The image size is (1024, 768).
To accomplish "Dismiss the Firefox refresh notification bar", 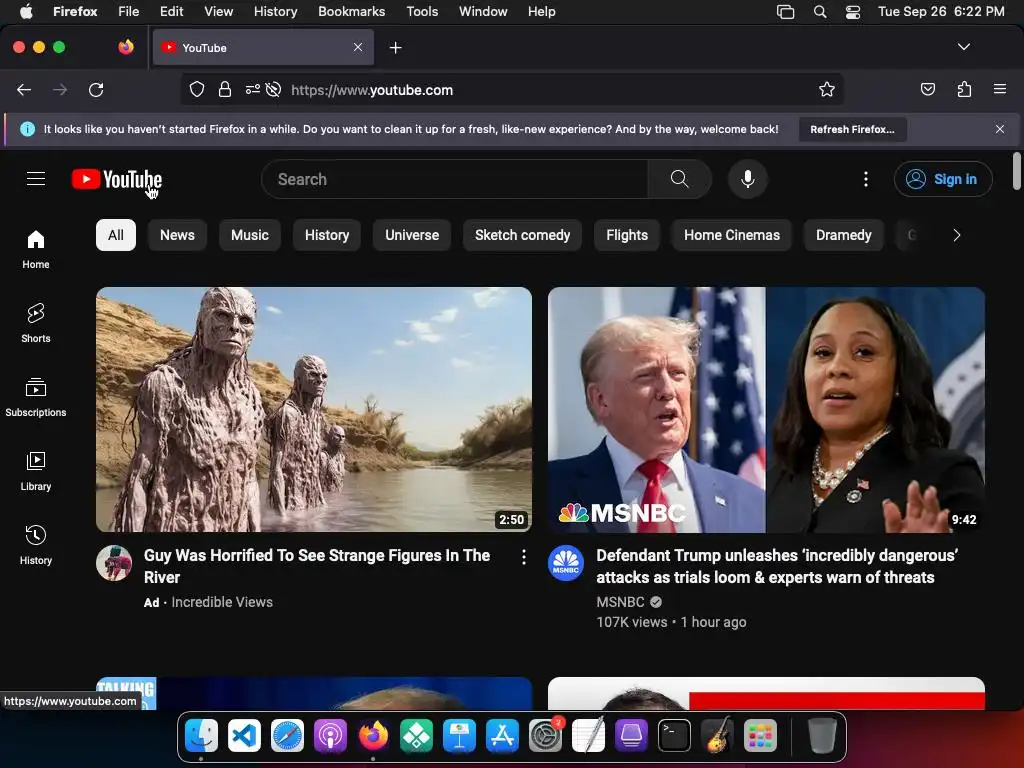I will (x=1000, y=129).
